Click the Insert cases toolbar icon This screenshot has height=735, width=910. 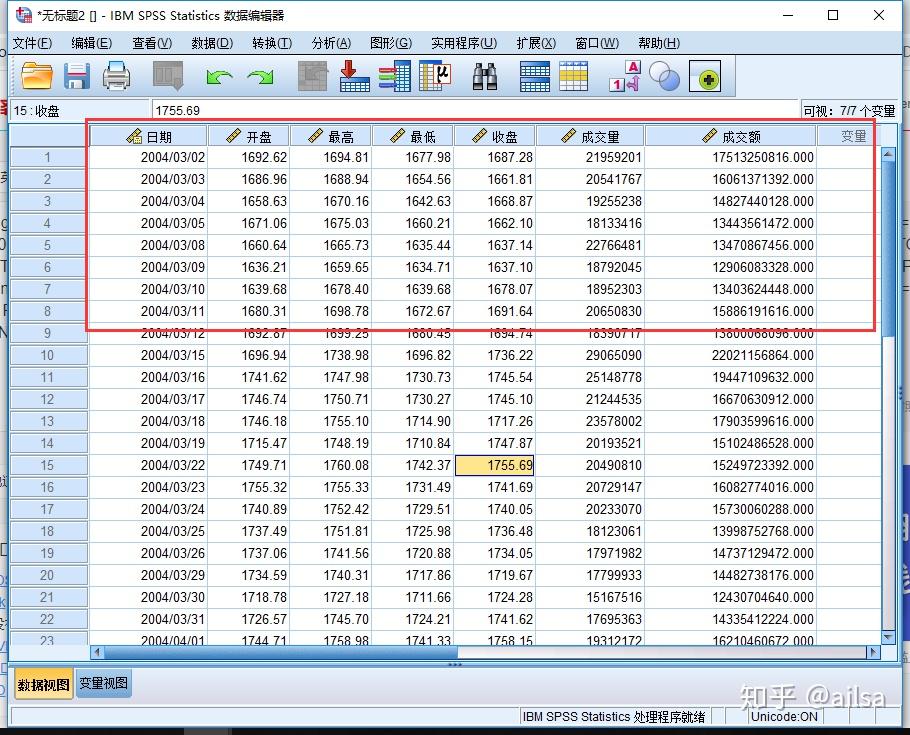(x=534, y=77)
